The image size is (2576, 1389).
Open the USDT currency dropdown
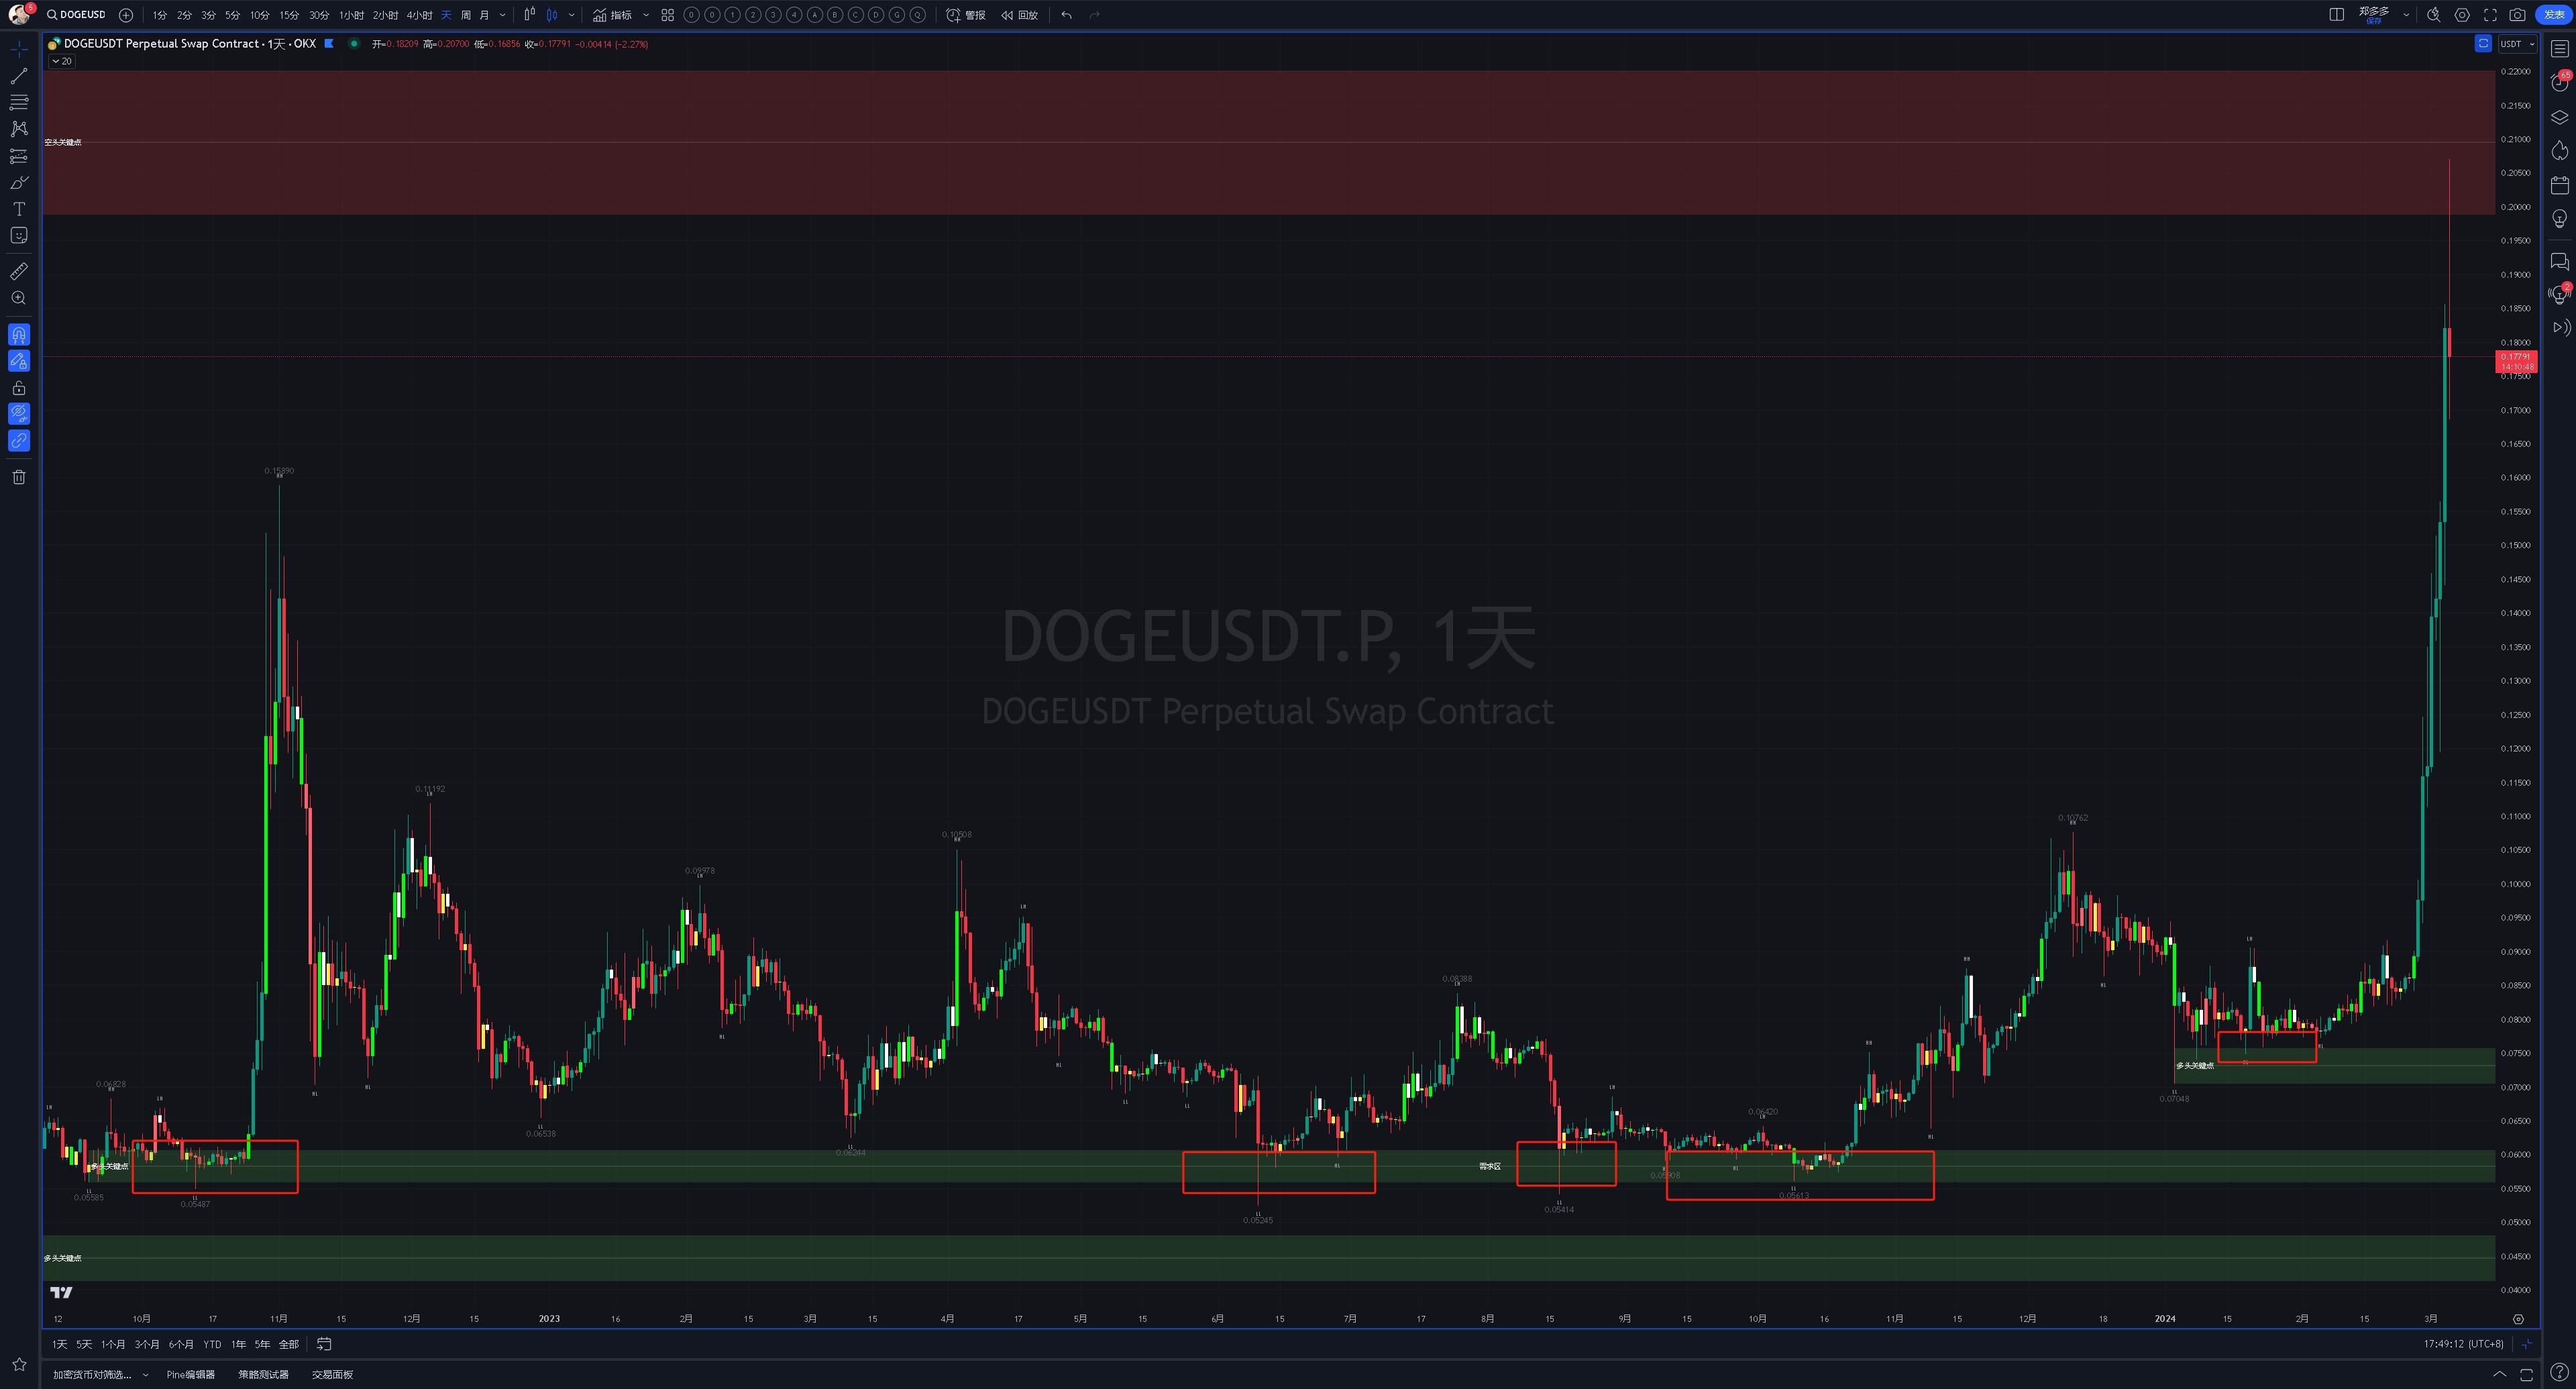pyautogui.click(x=2518, y=43)
